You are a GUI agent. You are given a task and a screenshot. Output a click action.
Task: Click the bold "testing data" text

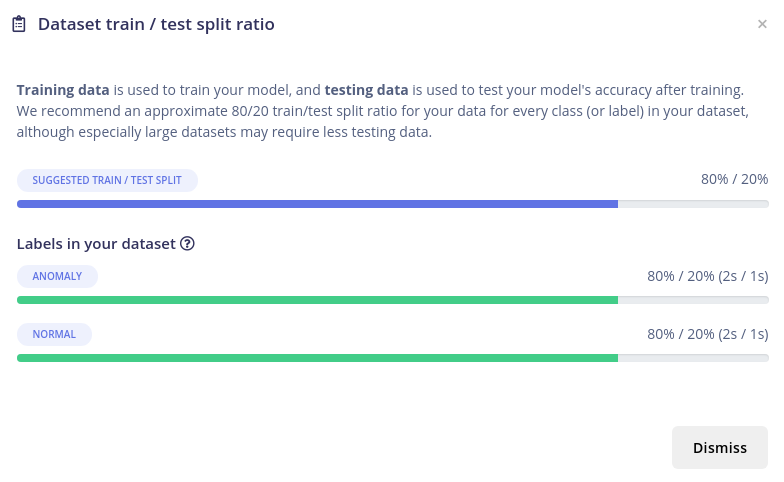[x=366, y=90]
